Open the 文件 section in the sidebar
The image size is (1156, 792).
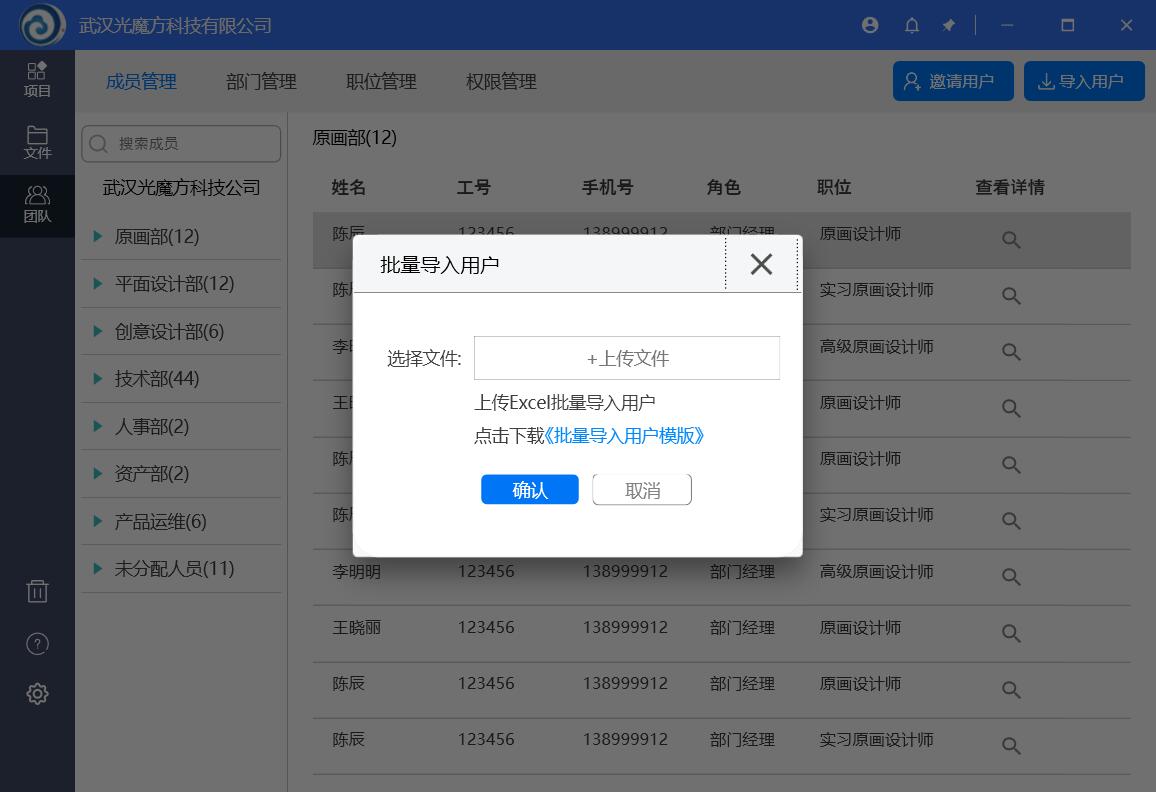pyautogui.click(x=37, y=142)
